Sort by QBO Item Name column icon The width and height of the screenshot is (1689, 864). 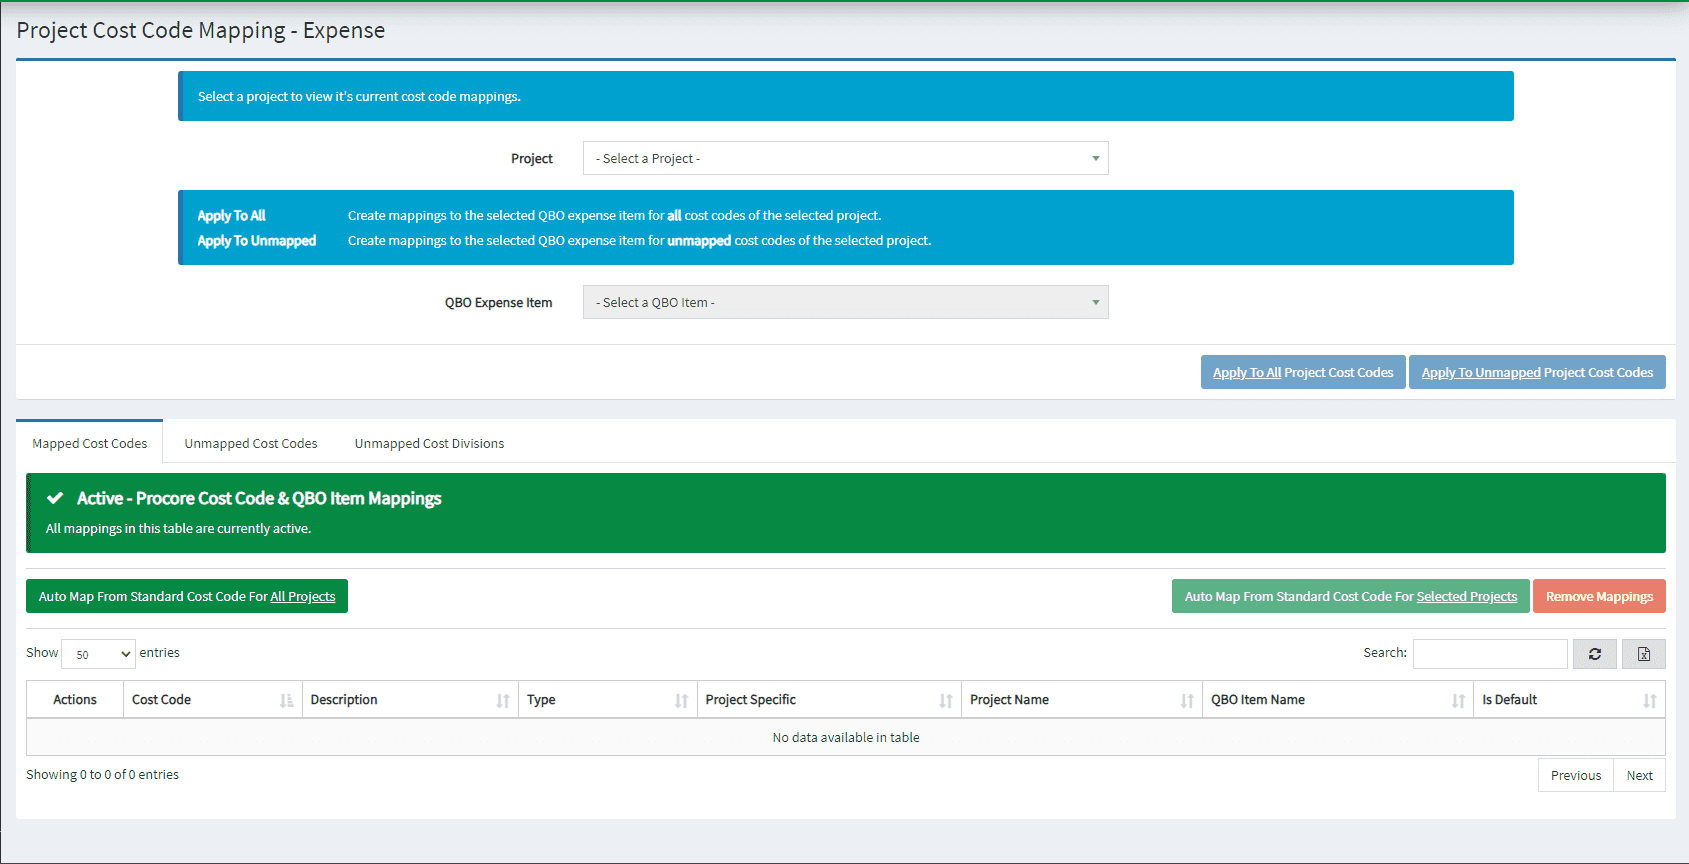point(1458,700)
